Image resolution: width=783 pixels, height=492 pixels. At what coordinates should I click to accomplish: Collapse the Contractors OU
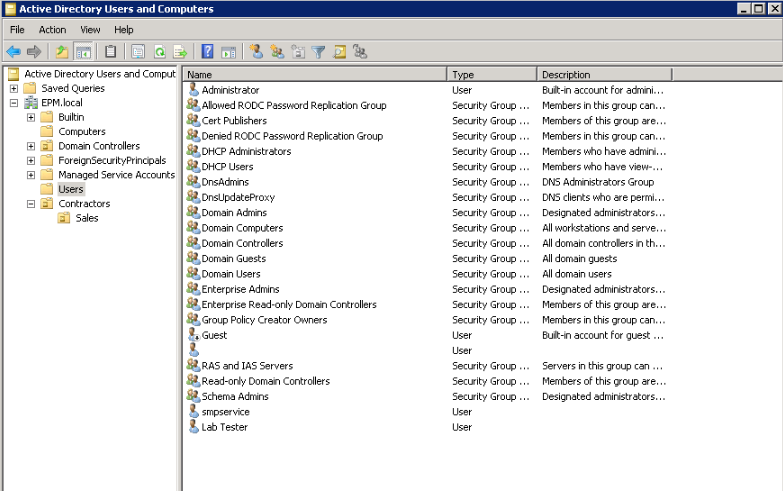tap(32, 204)
